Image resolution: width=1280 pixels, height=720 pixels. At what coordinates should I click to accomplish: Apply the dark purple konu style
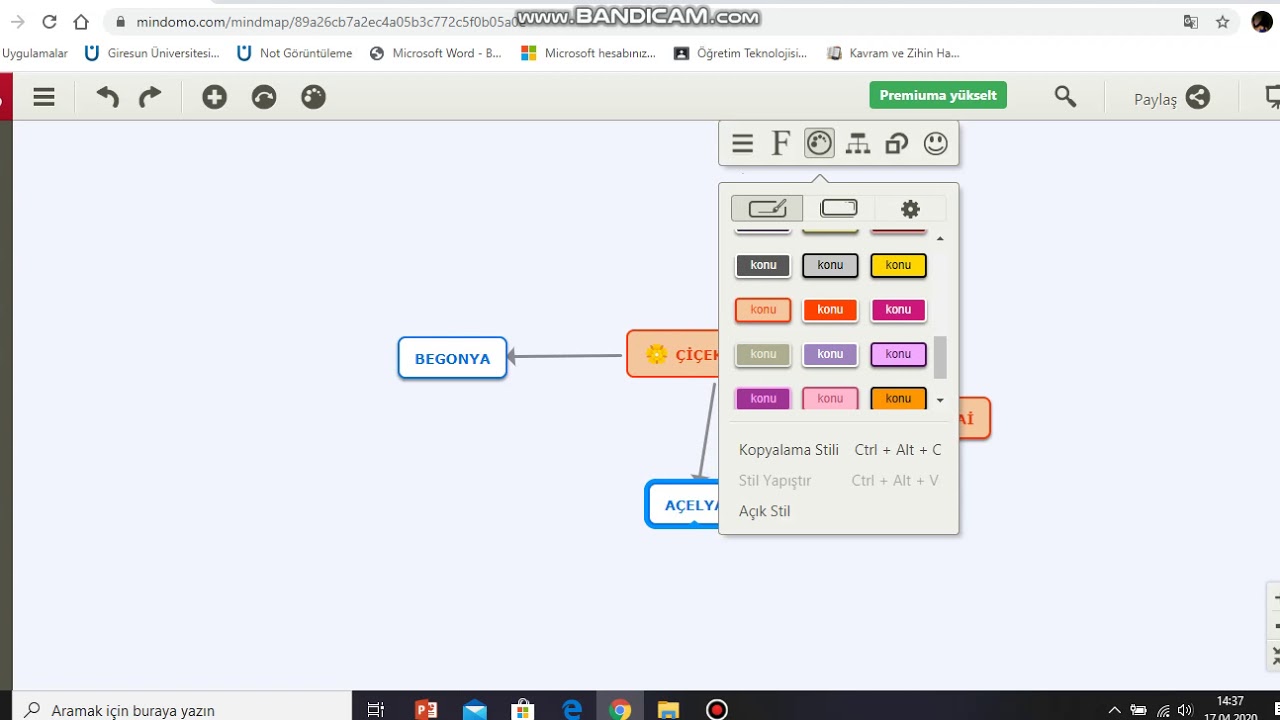pyautogui.click(x=763, y=398)
